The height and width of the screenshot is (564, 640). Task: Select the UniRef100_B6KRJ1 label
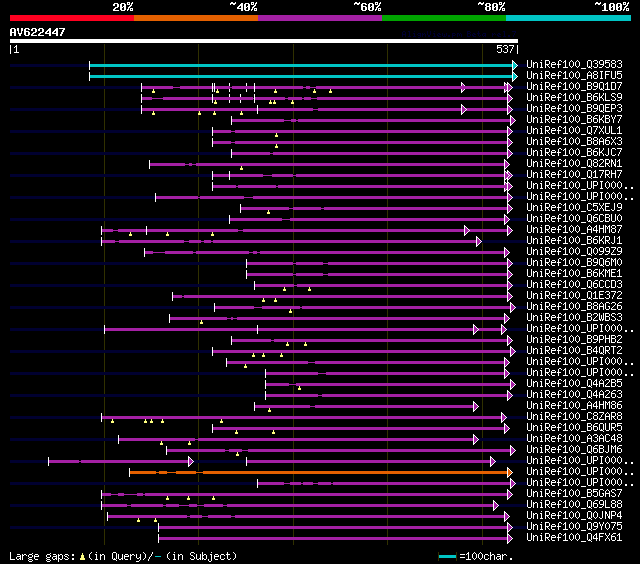(574, 241)
